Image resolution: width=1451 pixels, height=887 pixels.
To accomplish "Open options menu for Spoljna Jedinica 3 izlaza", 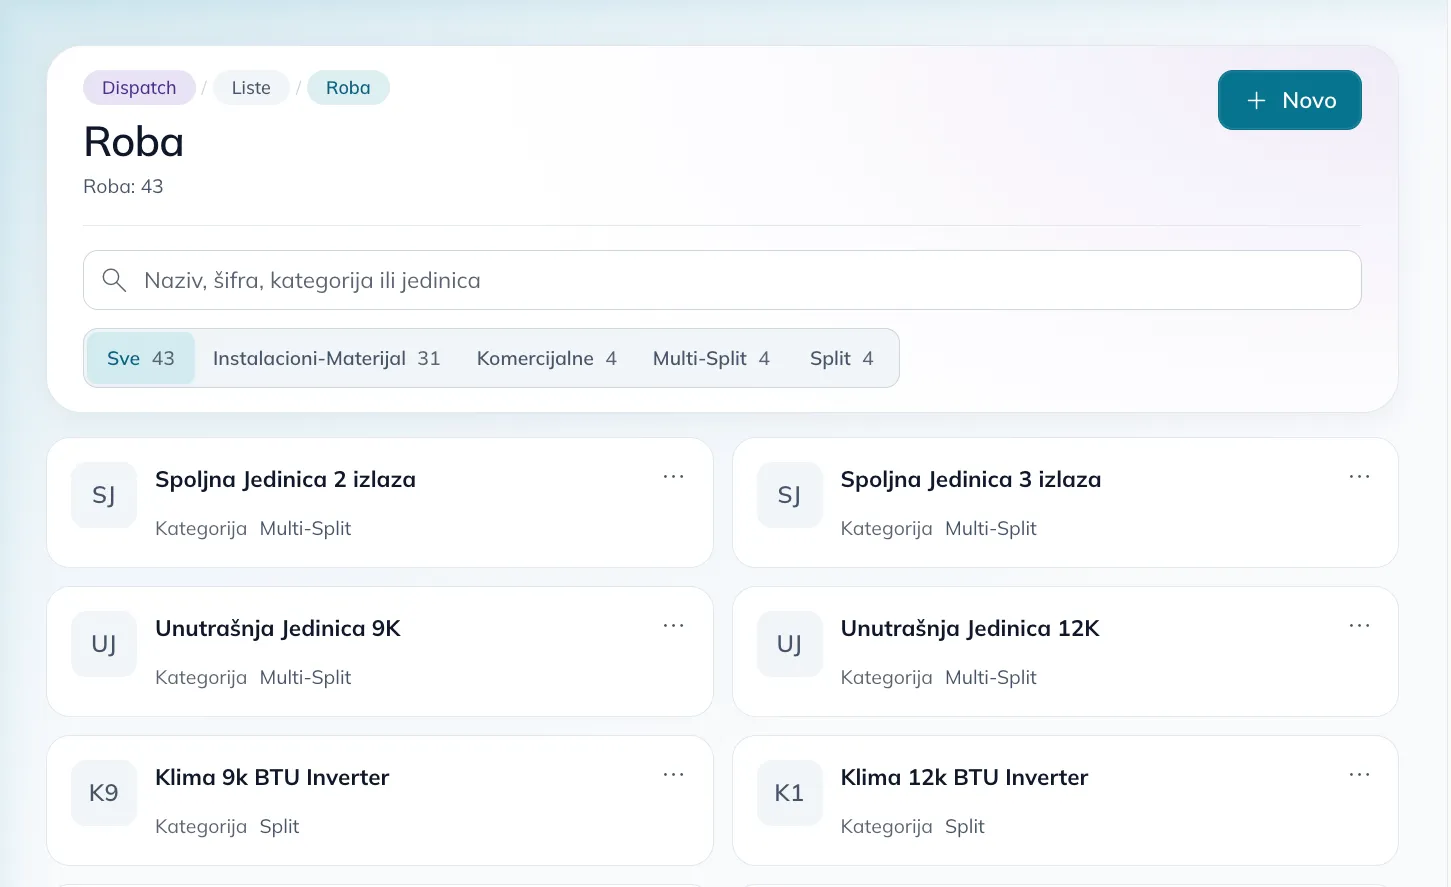I will (x=1360, y=477).
